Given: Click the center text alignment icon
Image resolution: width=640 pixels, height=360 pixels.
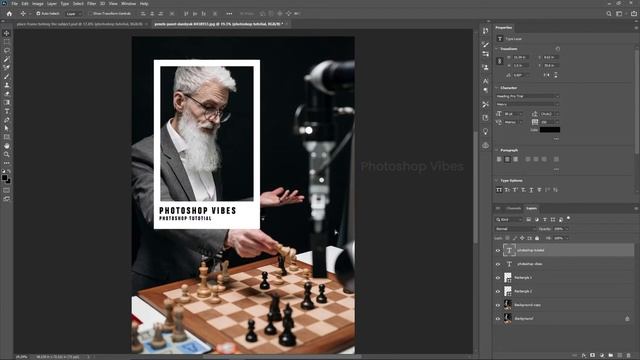Looking at the screenshot, I should point(507,159).
